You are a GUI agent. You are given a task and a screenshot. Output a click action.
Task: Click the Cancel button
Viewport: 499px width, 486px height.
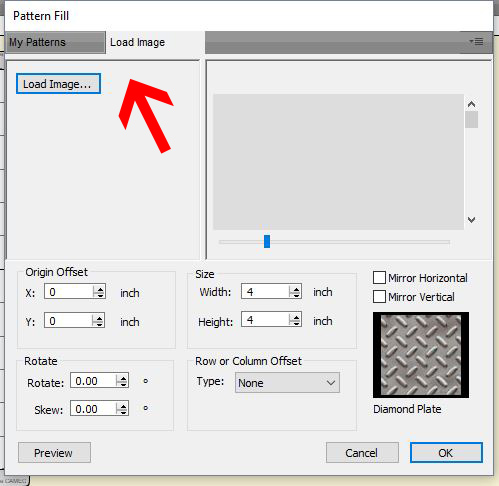pos(362,453)
